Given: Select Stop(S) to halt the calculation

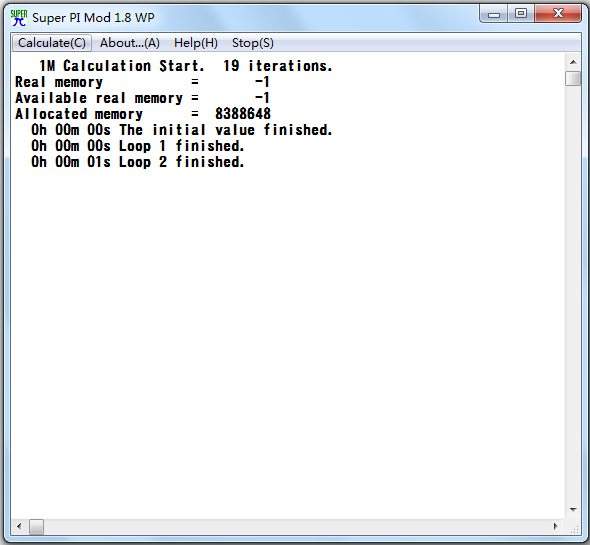Looking at the screenshot, I should coord(252,43).
